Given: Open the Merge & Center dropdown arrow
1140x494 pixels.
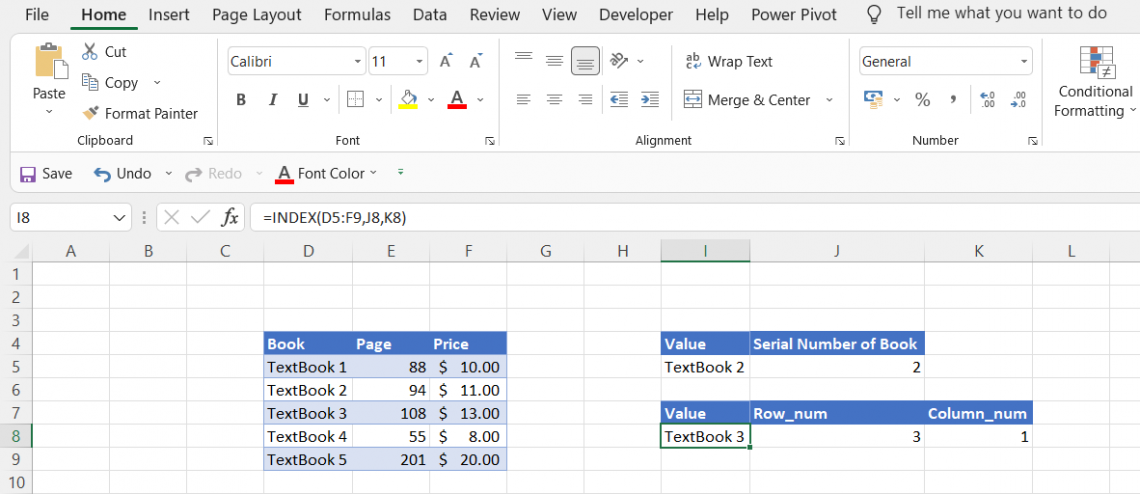Looking at the screenshot, I should coord(829,100).
